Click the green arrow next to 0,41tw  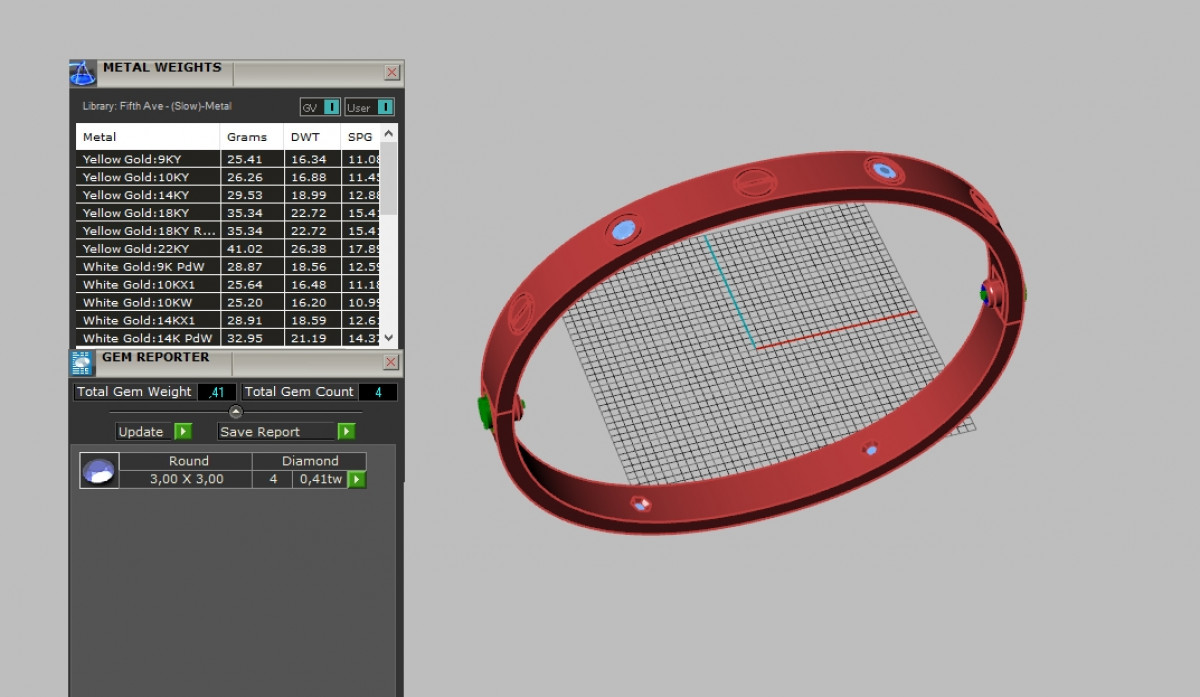coord(356,480)
